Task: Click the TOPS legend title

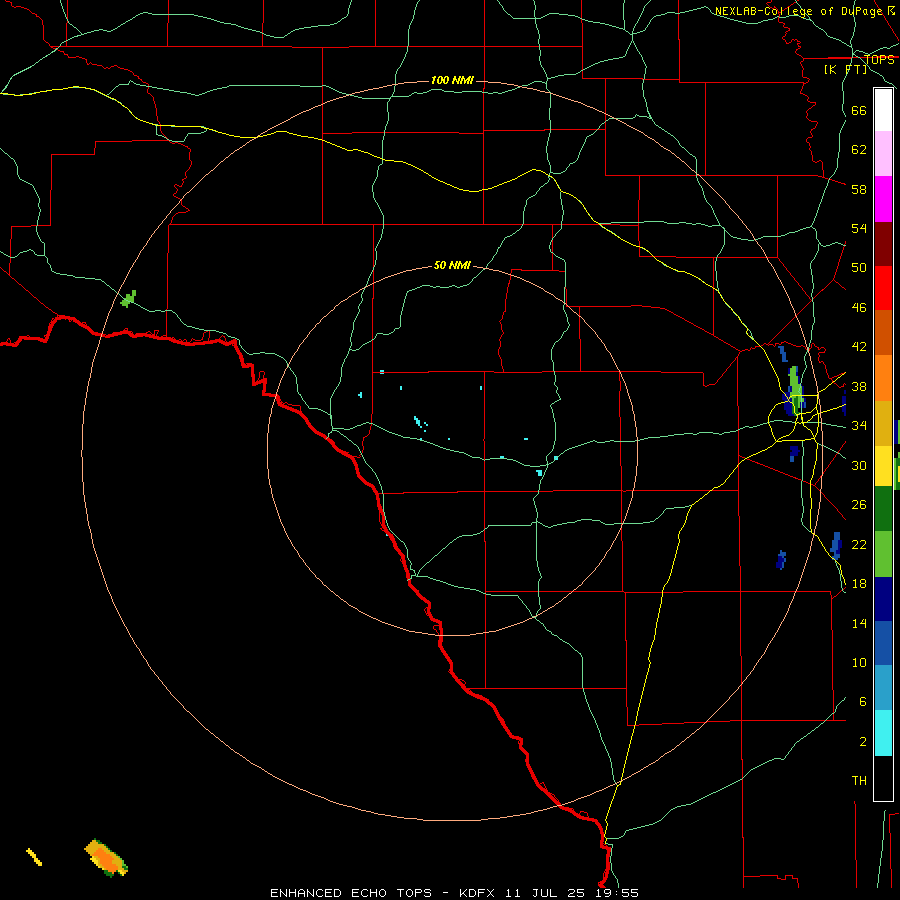Action: [879, 60]
